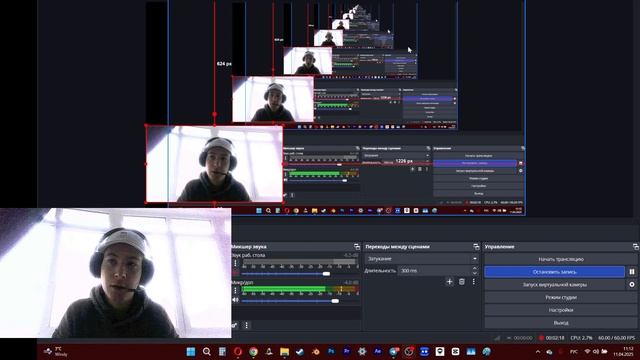This screenshot has width=640, height=360.
Task: Click the Звук раб. стола channel label
Action: tap(248, 255)
